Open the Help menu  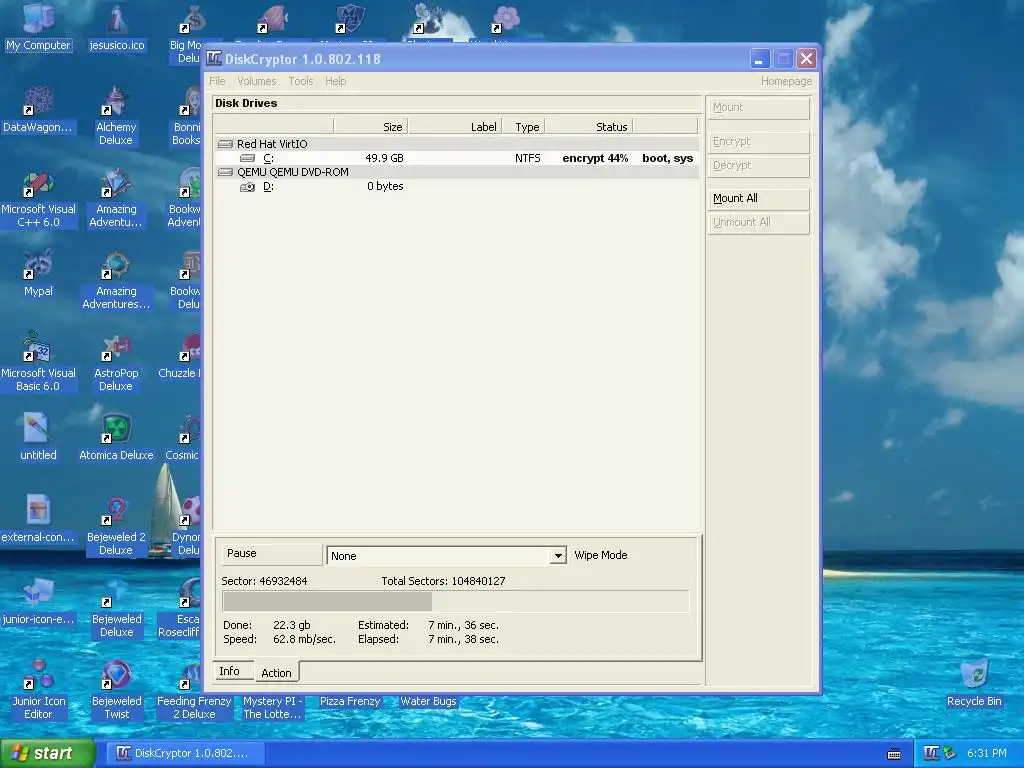[336, 81]
